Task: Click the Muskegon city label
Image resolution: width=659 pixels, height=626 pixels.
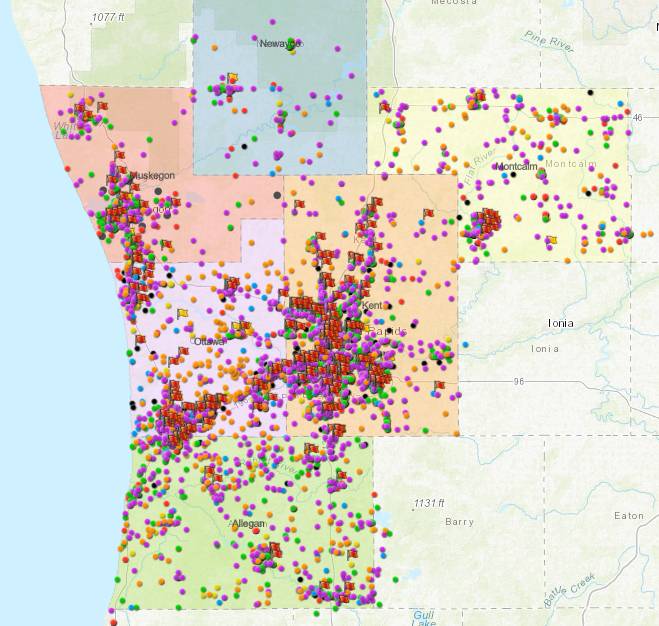Action: (x=154, y=175)
